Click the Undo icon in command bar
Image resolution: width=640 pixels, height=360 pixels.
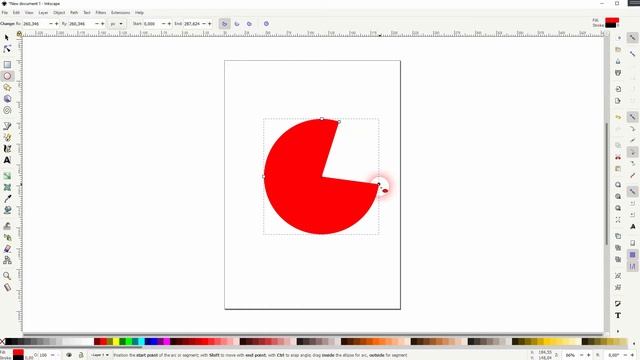click(618, 117)
